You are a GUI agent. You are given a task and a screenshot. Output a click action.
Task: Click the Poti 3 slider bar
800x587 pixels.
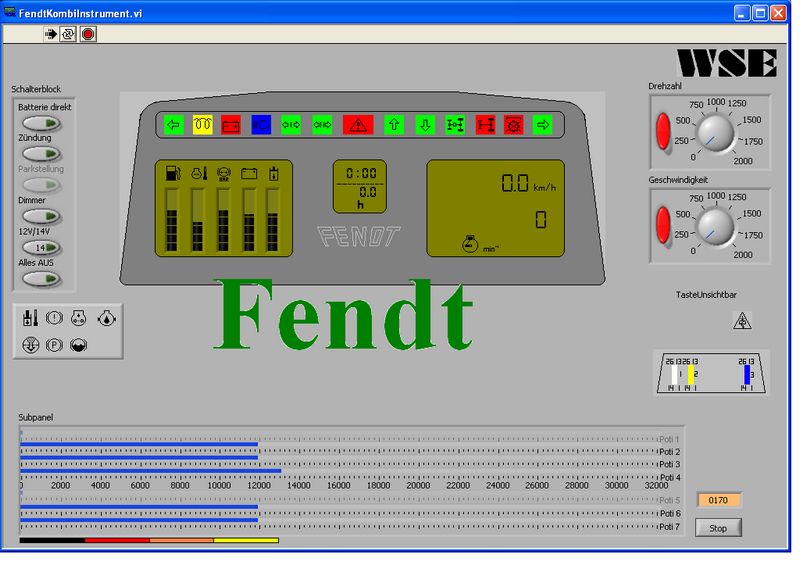click(x=139, y=457)
